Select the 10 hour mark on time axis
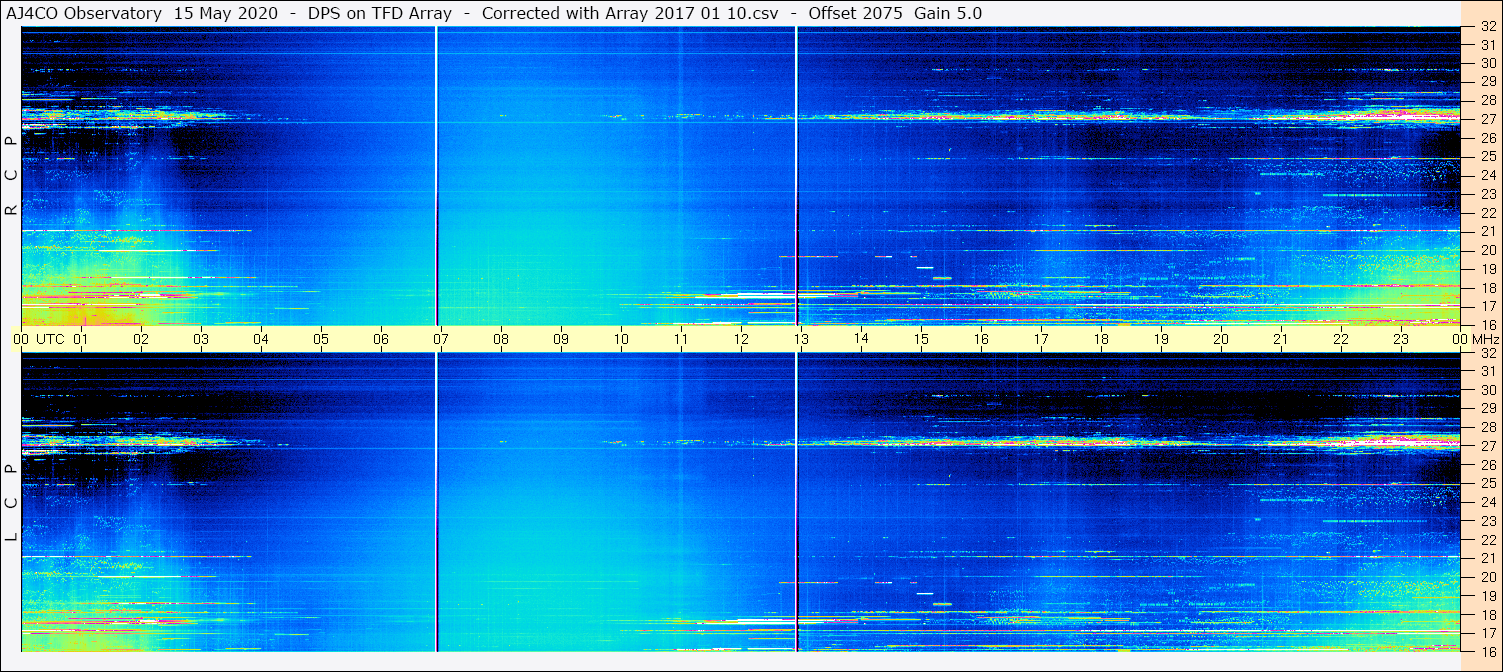Screen dimensions: 1503x672 (x=621, y=339)
